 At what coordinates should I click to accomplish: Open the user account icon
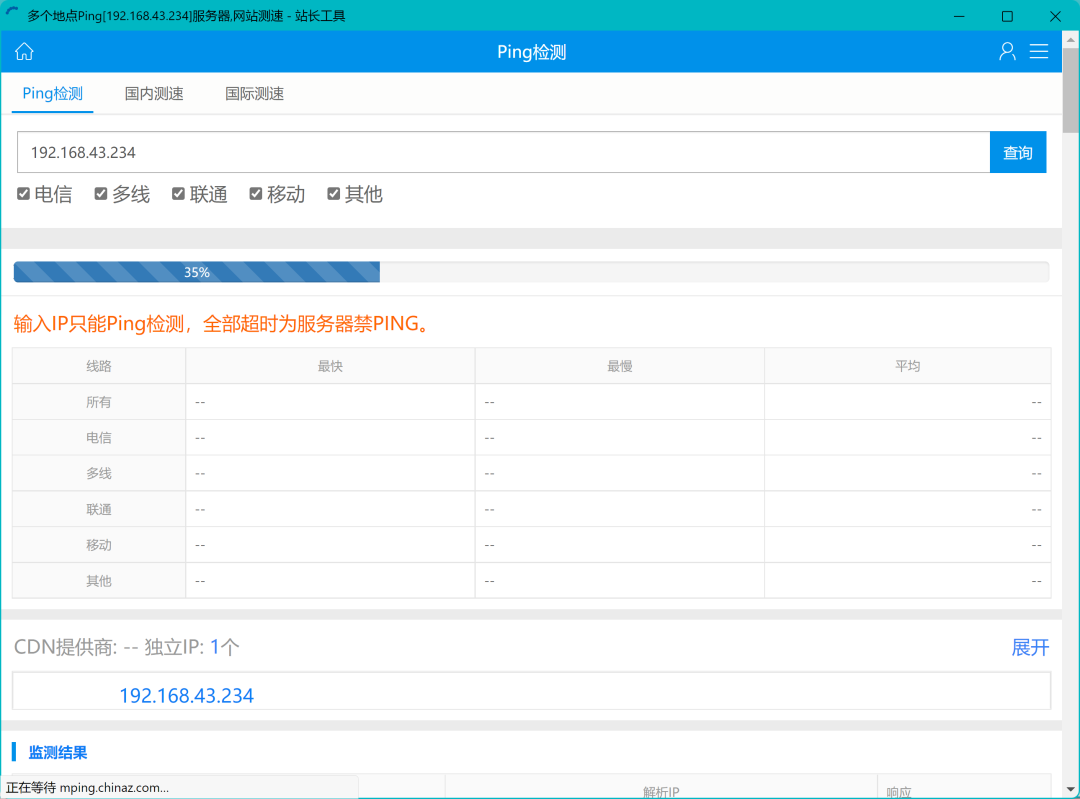1007,52
